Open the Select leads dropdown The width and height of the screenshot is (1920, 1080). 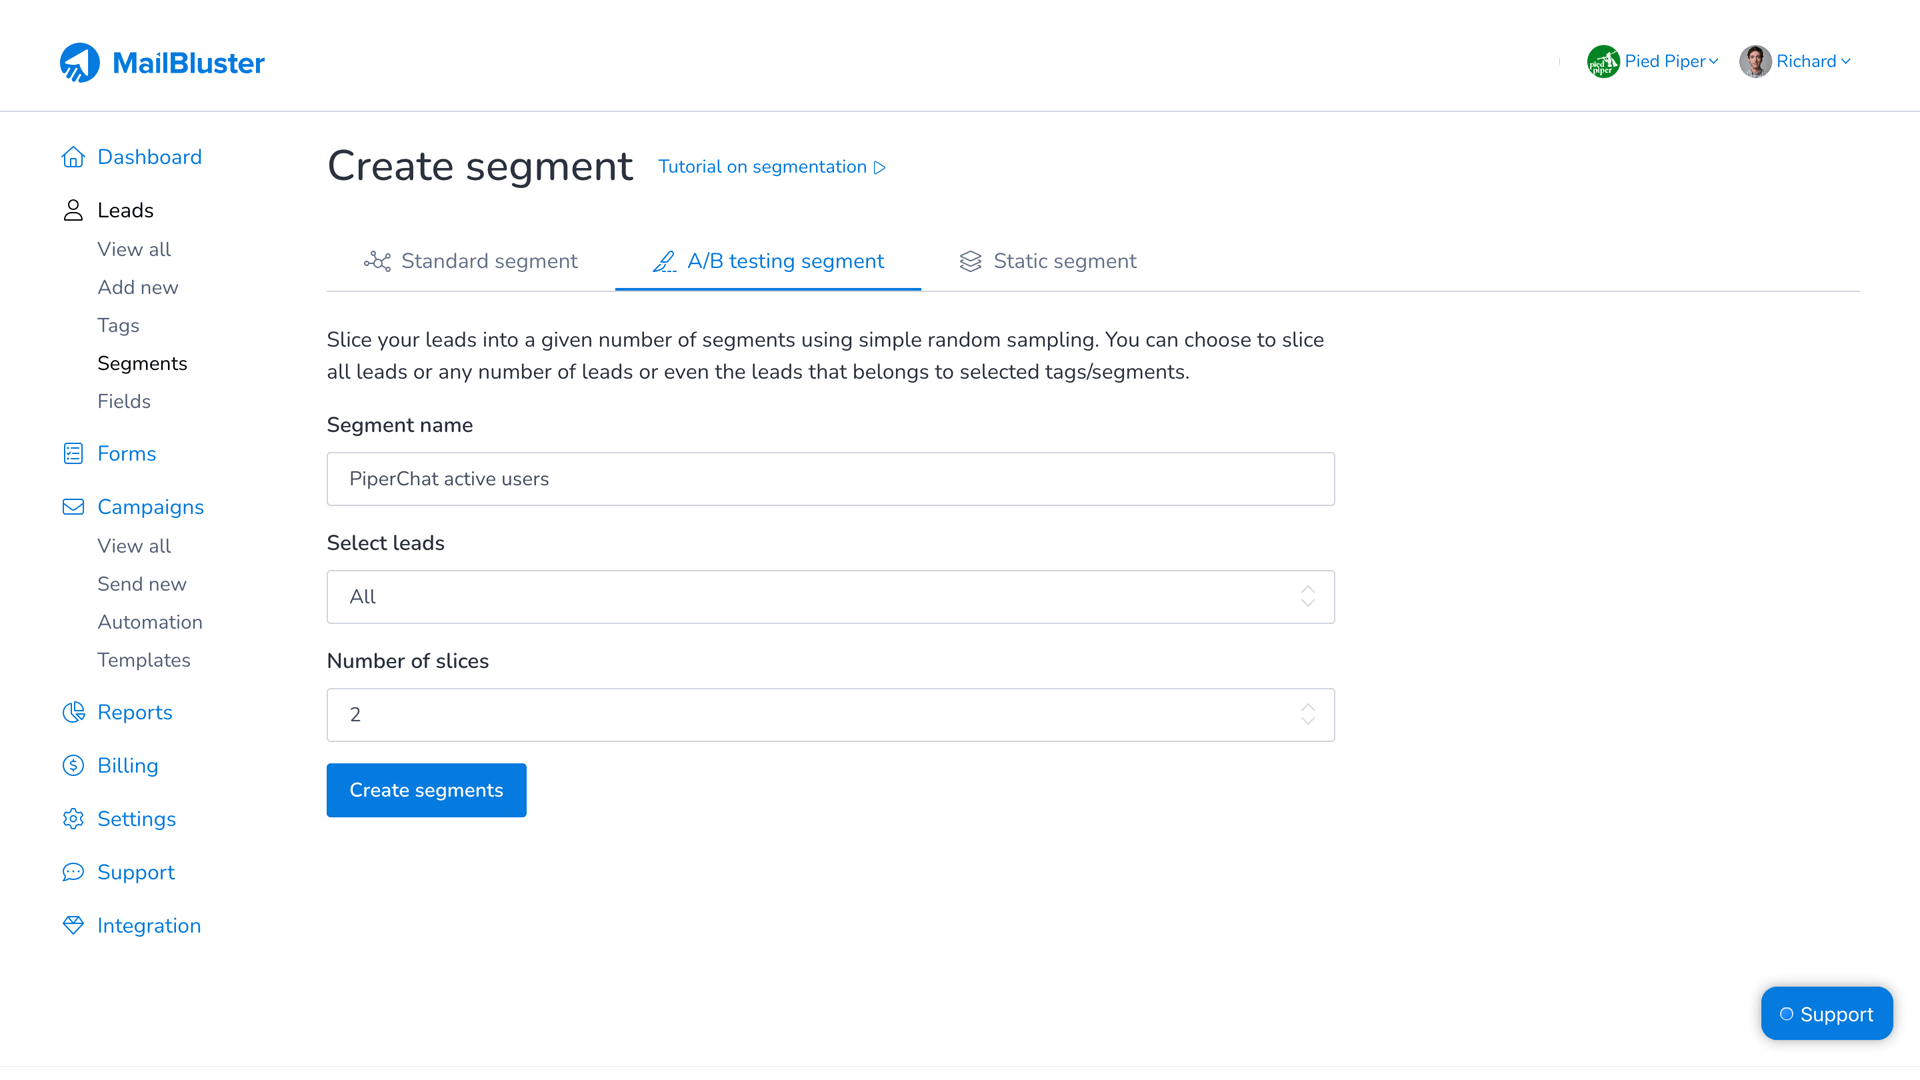(830, 597)
